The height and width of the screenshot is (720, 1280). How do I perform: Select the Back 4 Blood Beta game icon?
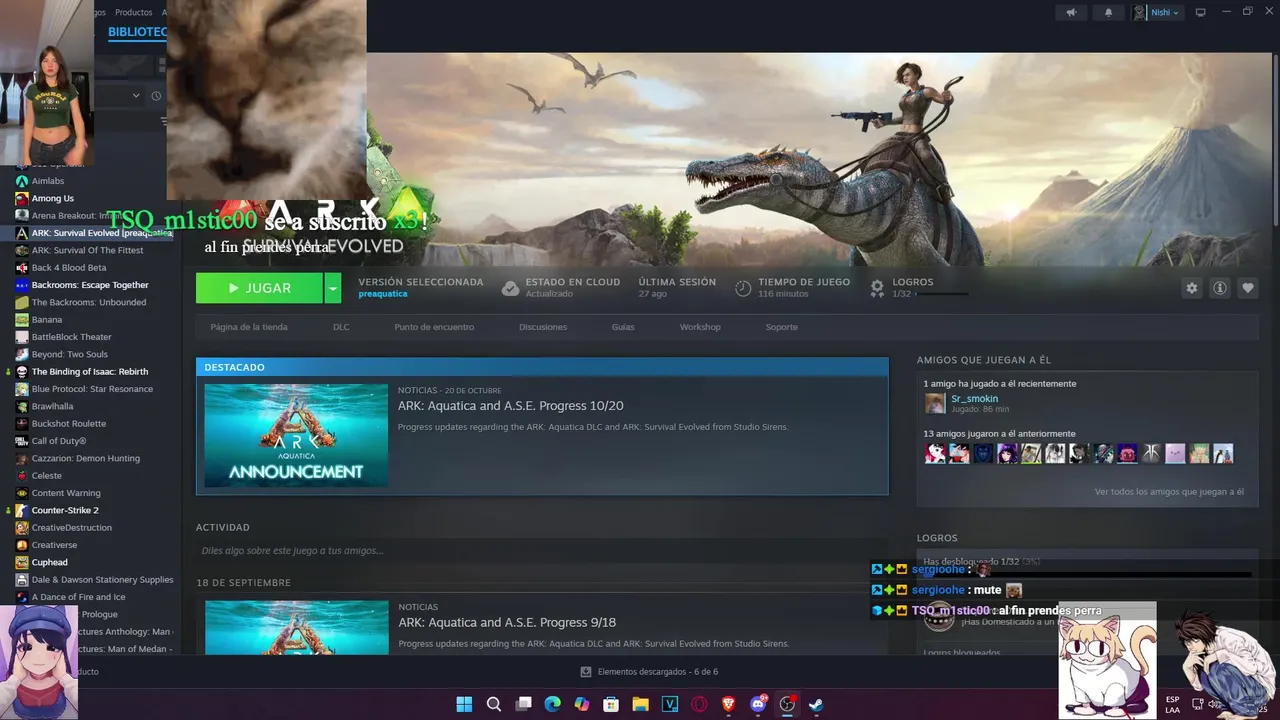pos(22,268)
